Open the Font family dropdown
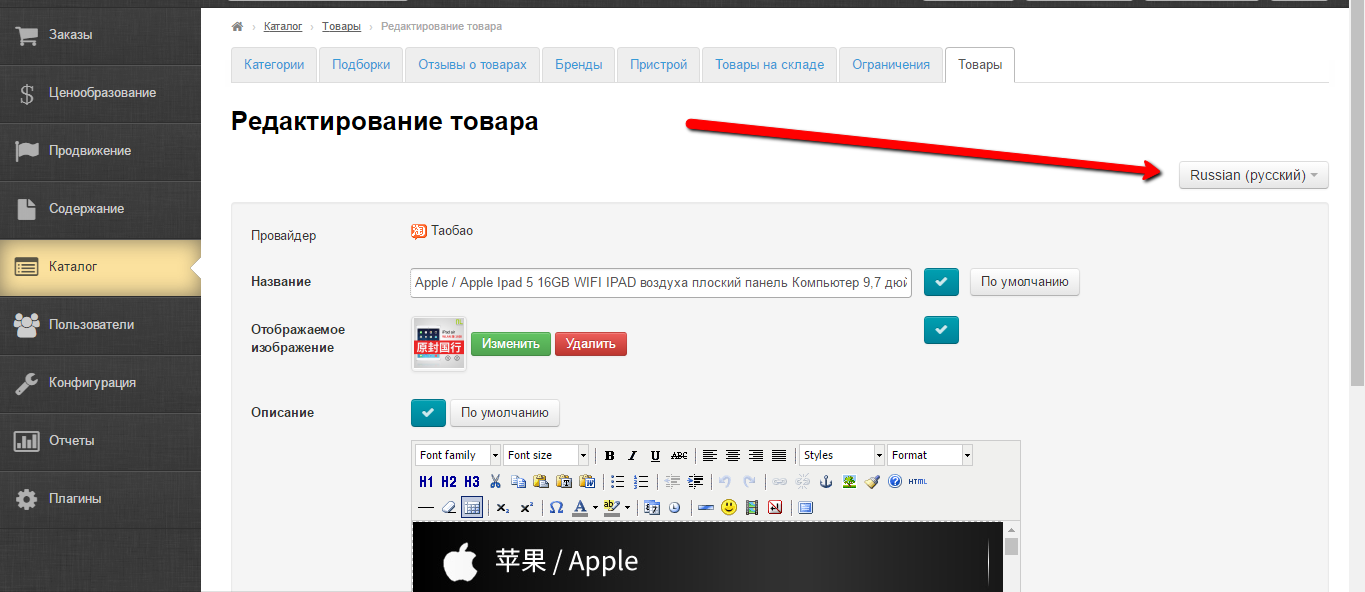This screenshot has width=1365, height=592. coord(458,455)
